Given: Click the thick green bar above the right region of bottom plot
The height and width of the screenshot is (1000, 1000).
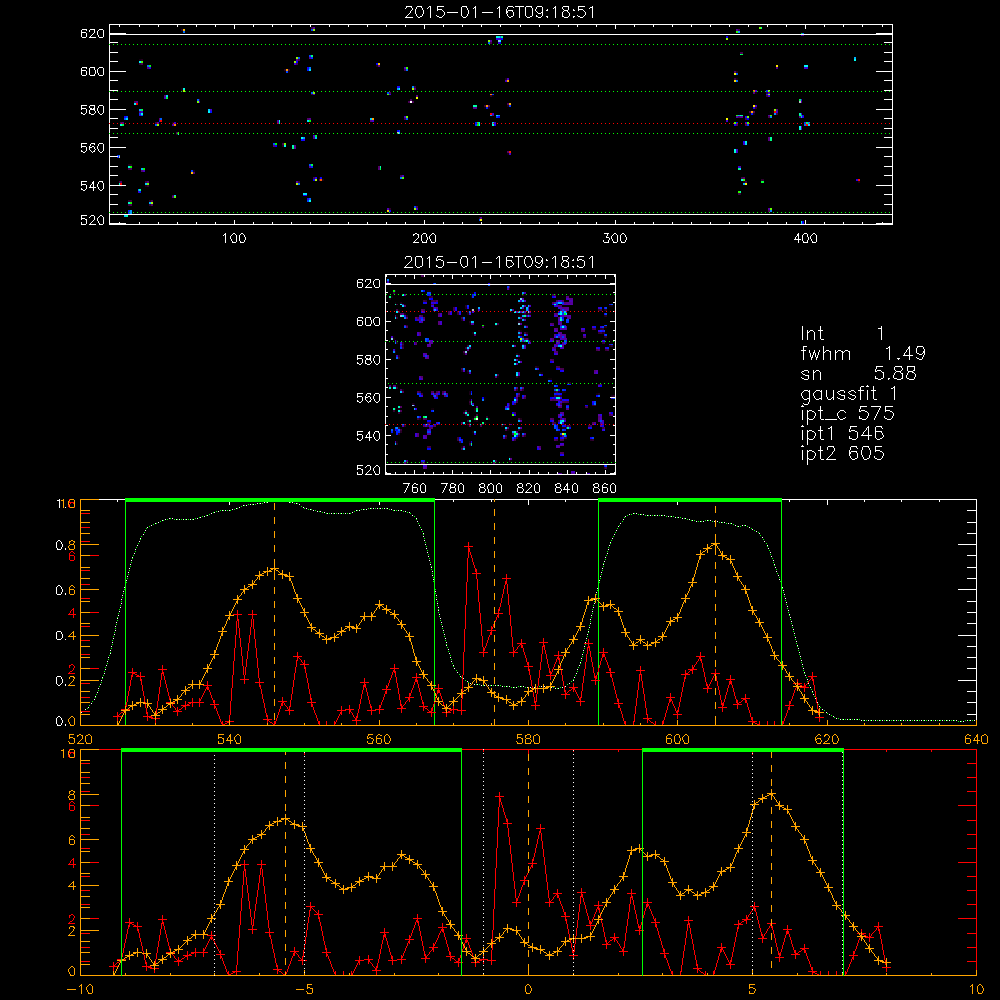Looking at the screenshot, I should 742,751.
